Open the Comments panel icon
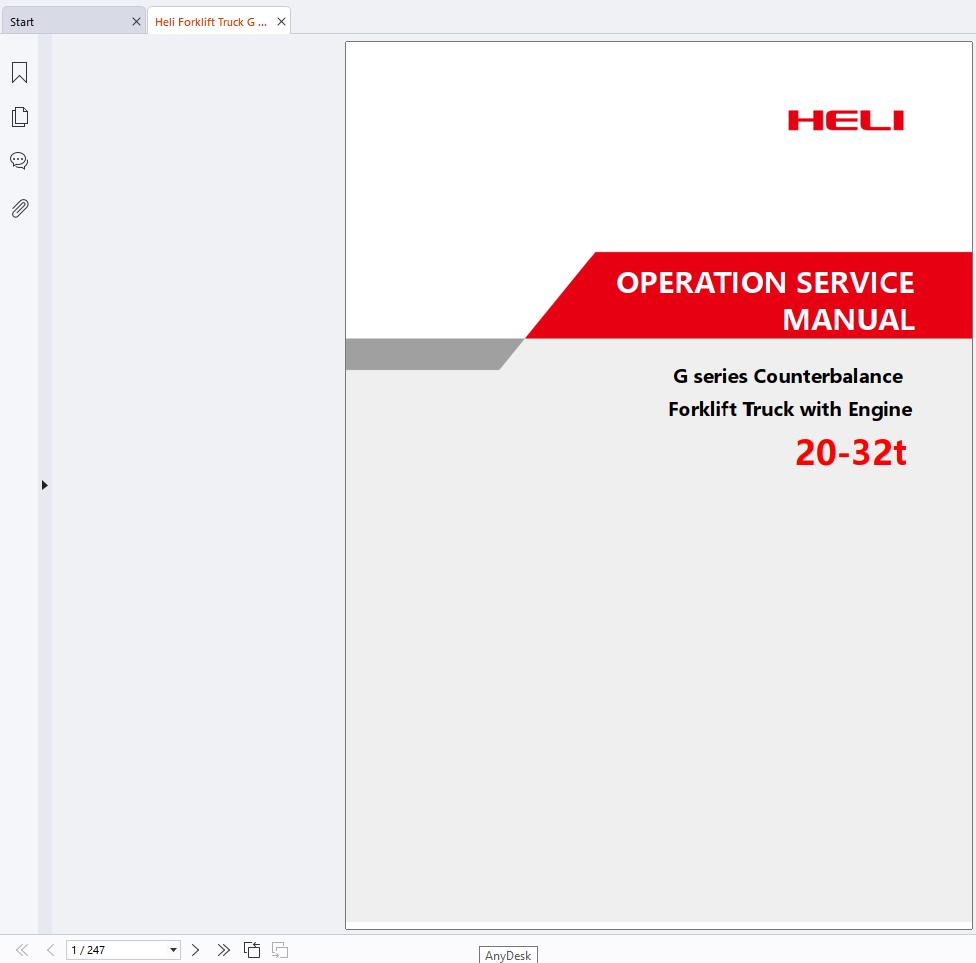The image size is (976, 963). (x=19, y=161)
